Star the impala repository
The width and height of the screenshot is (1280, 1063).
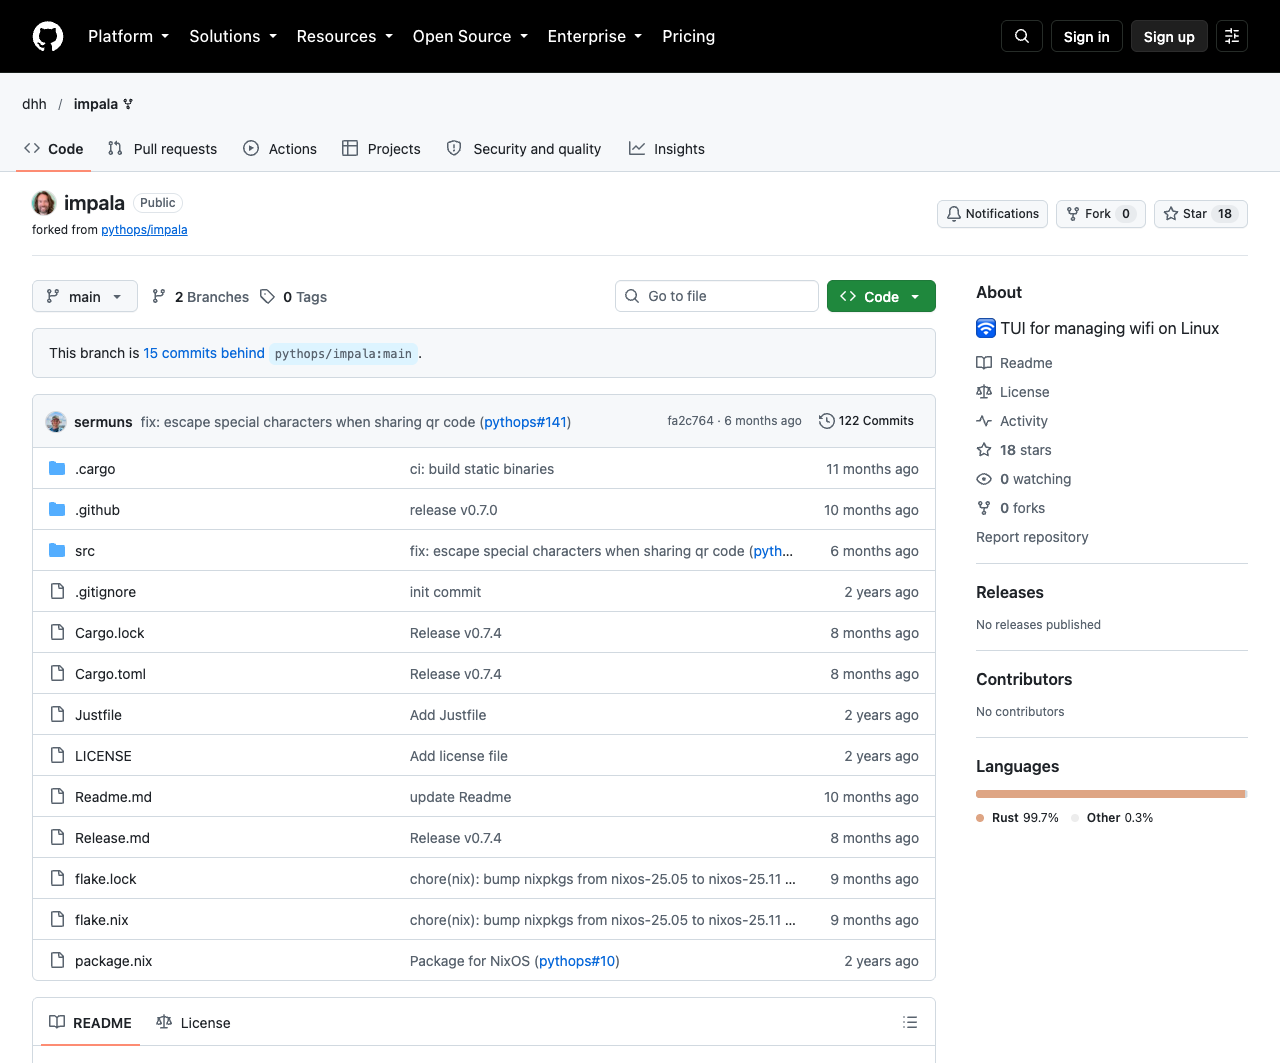1200,214
